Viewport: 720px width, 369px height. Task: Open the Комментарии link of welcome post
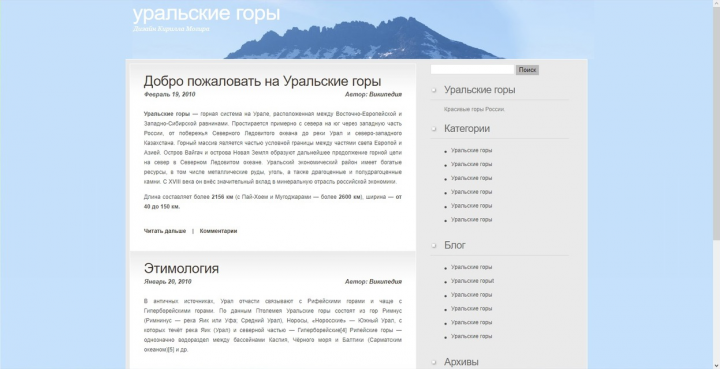coord(218,231)
